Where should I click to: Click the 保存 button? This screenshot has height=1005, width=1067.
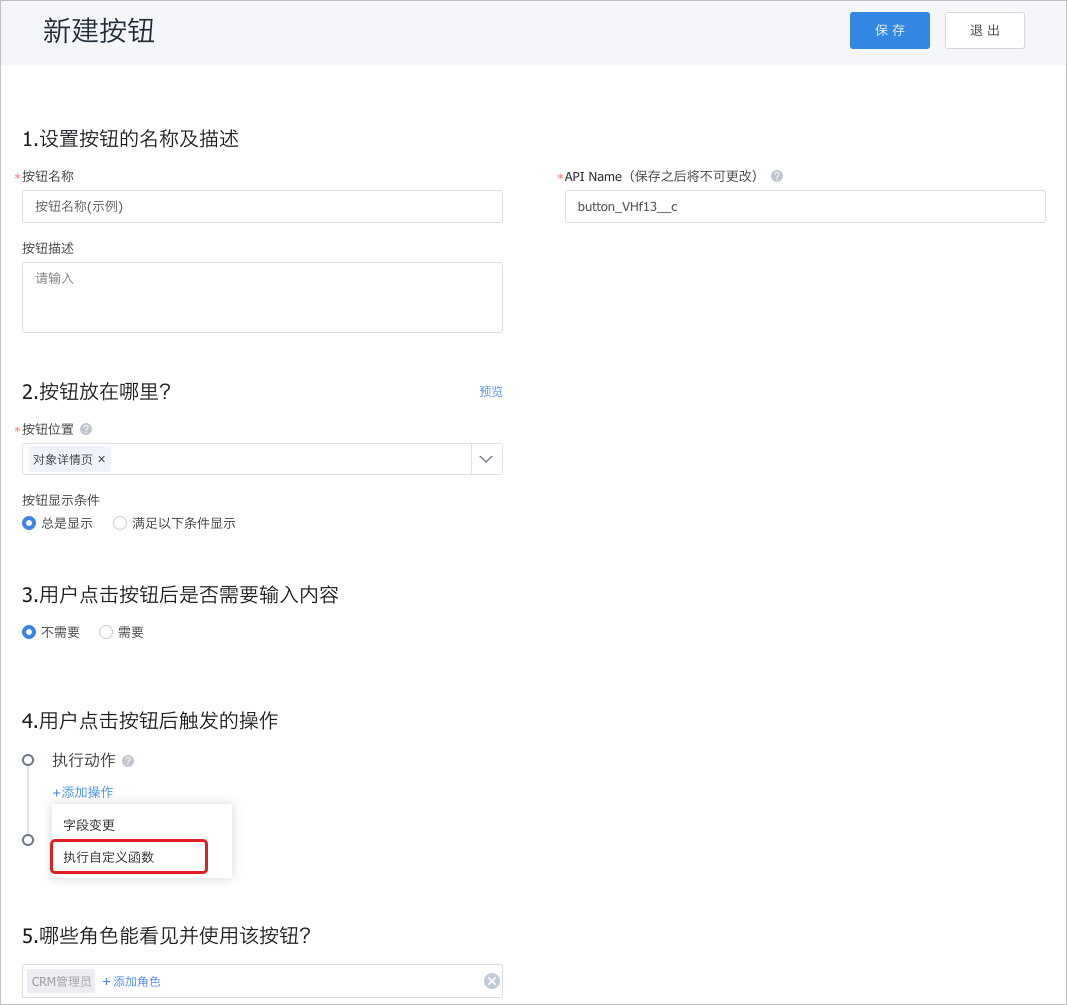tap(889, 31)
